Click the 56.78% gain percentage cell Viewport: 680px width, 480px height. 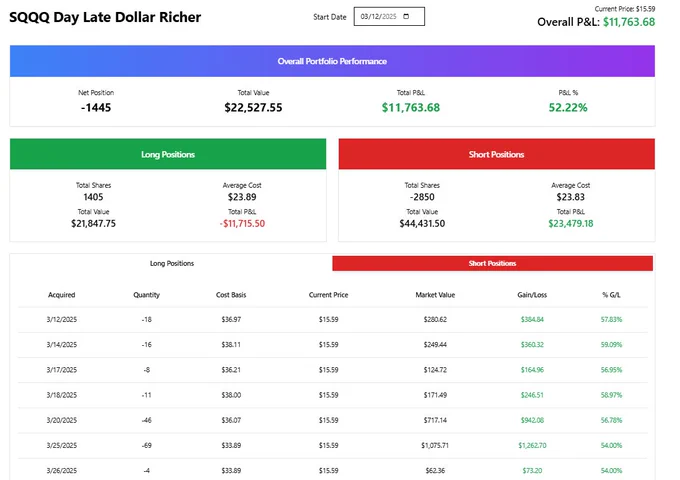pos(611,420)
